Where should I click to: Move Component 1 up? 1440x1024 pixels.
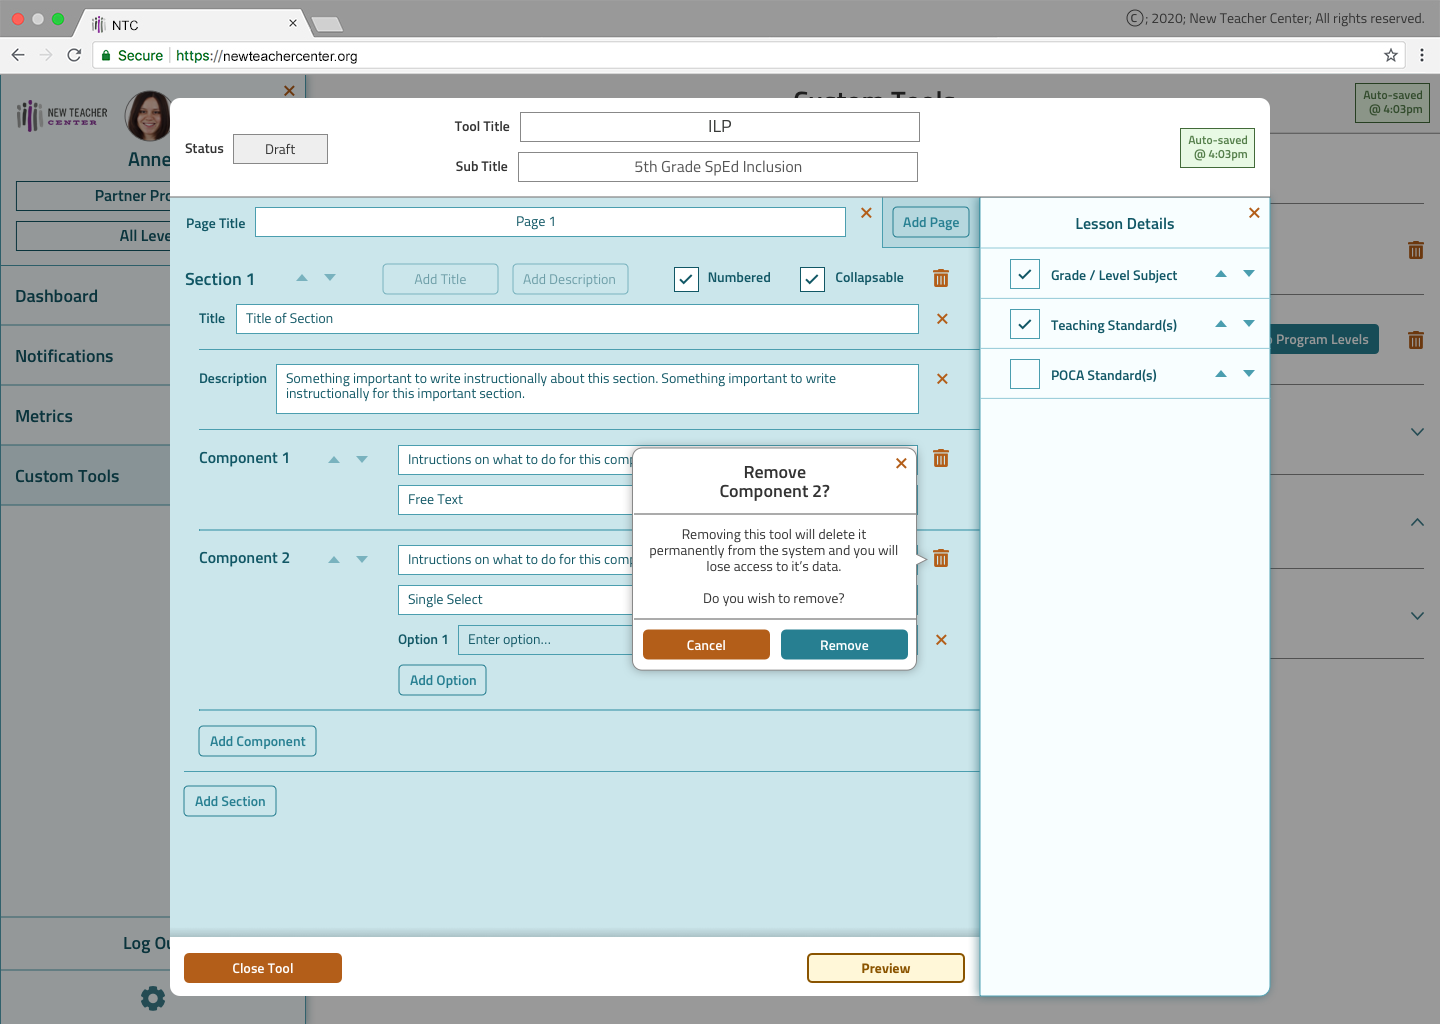[334, 459]
